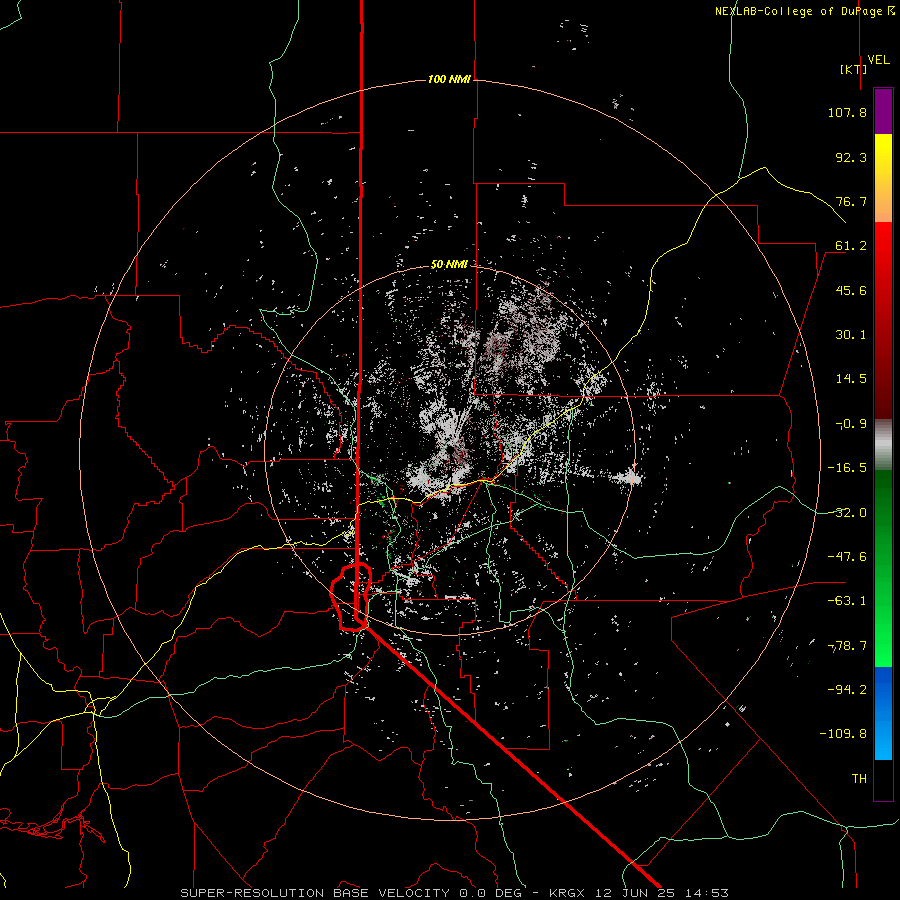The width and height of the screenshot is (900, 900).
Task: Click the -16.5 value on velocity scale
Action: coord(847,468)
